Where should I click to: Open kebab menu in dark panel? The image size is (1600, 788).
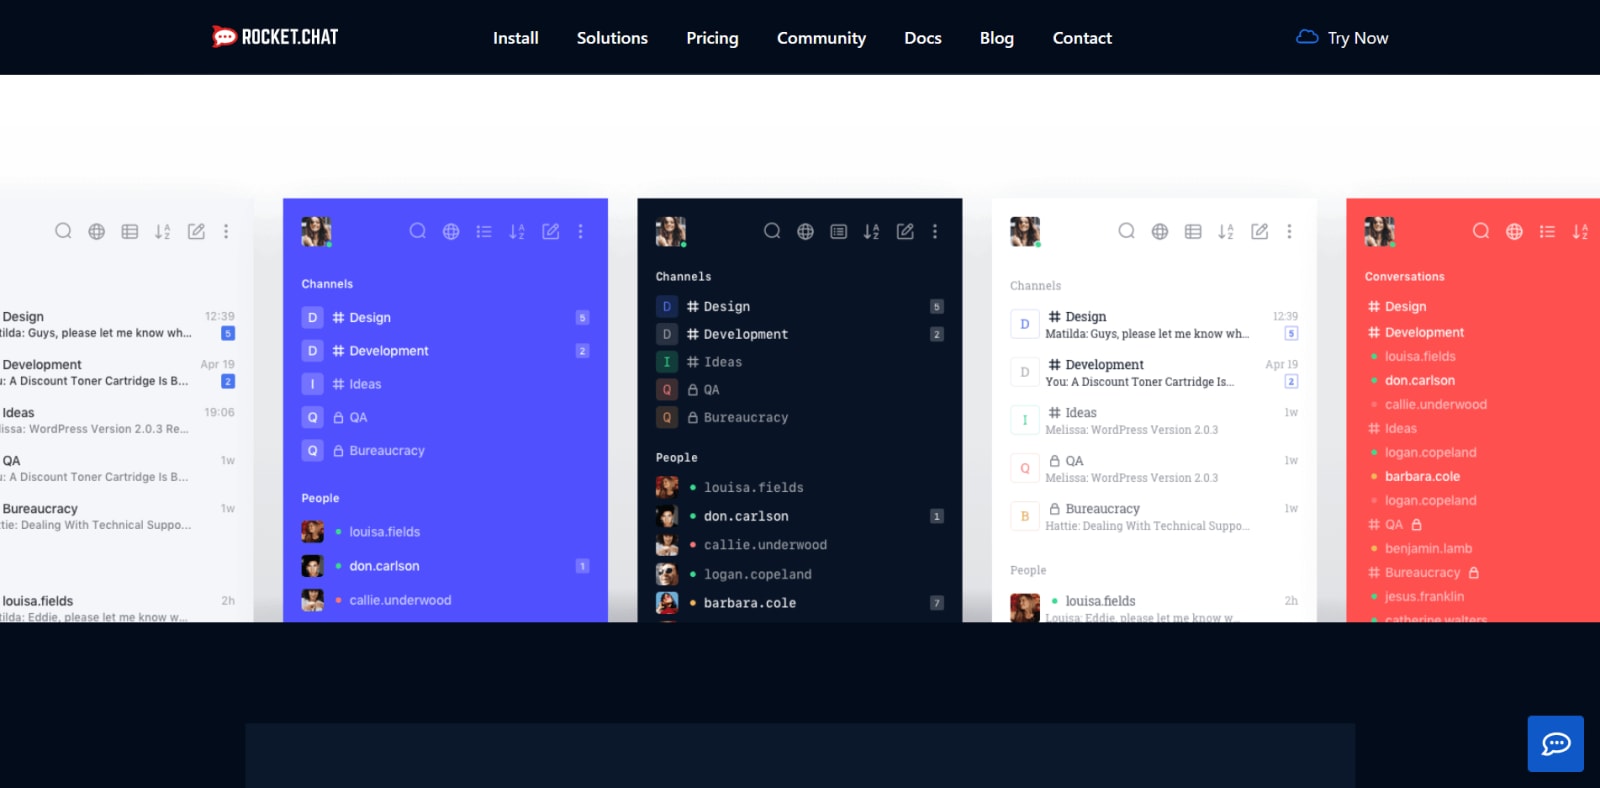pos(935,231)
